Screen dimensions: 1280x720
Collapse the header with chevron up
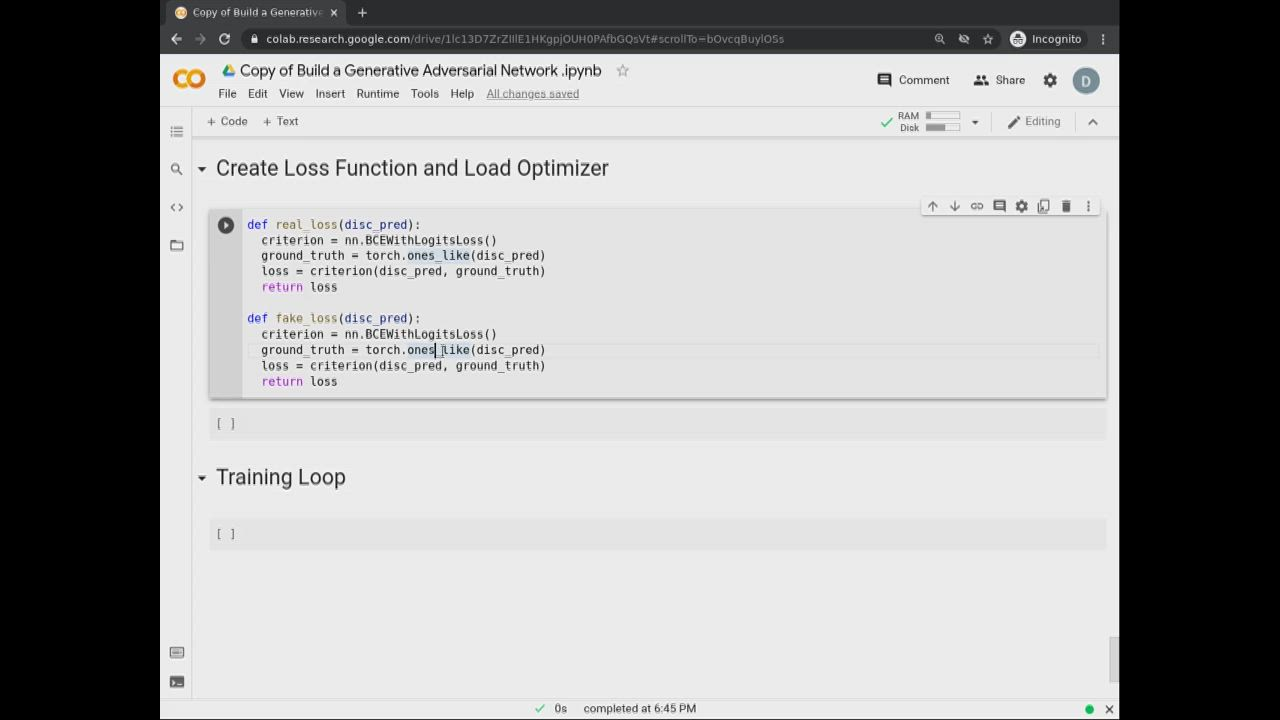[1093, 122]
